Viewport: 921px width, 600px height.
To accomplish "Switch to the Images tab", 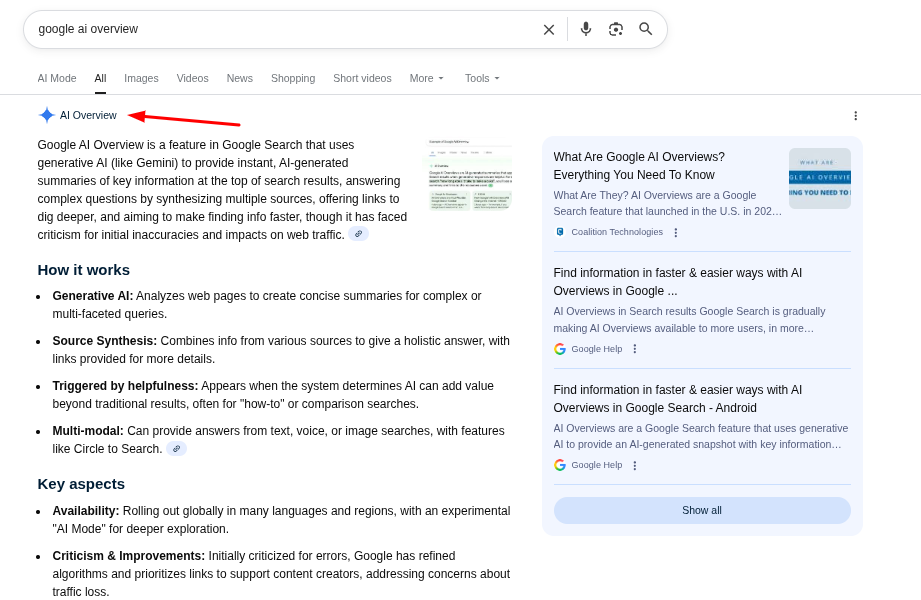I will click(141, 78).
